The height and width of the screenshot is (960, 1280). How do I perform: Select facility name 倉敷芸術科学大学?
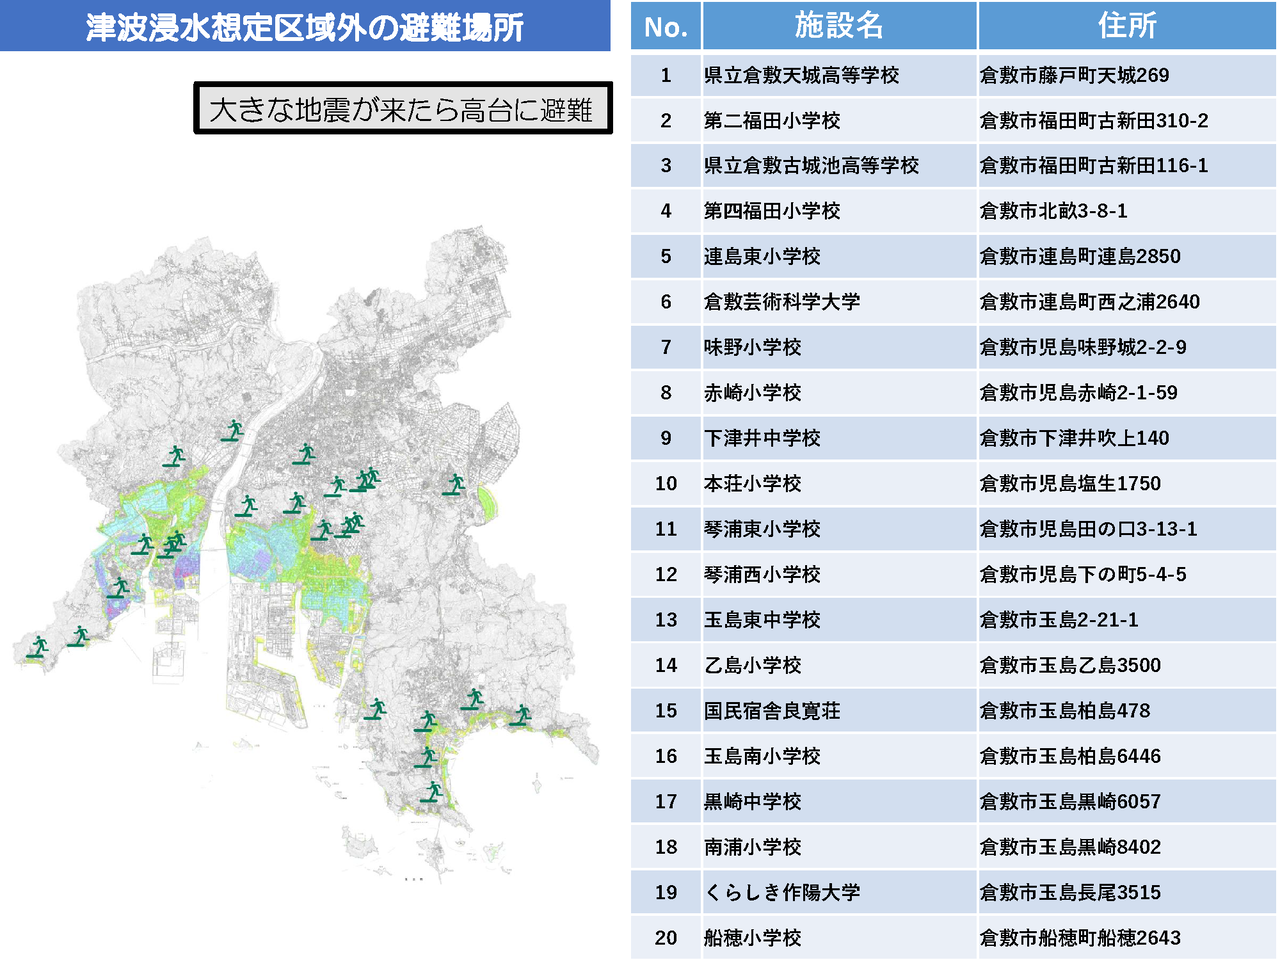(782, 302)
